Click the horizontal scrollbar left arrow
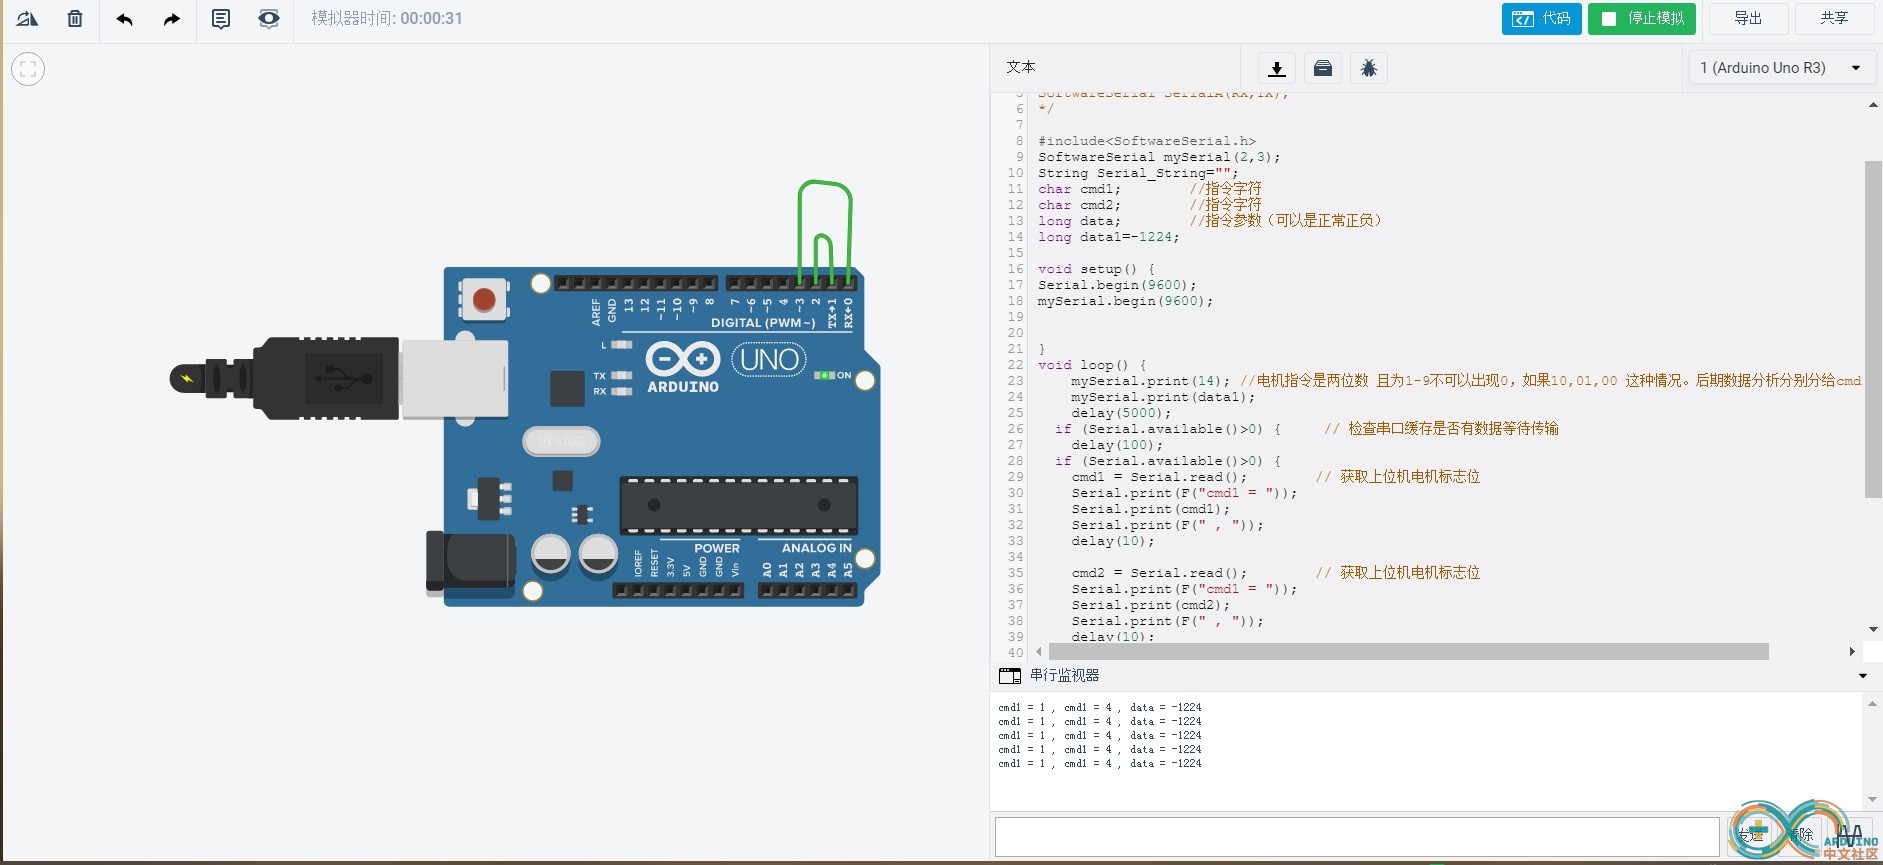This screenshot has height=865, width=1883. pyautogui.click(x=1039, y=652)
